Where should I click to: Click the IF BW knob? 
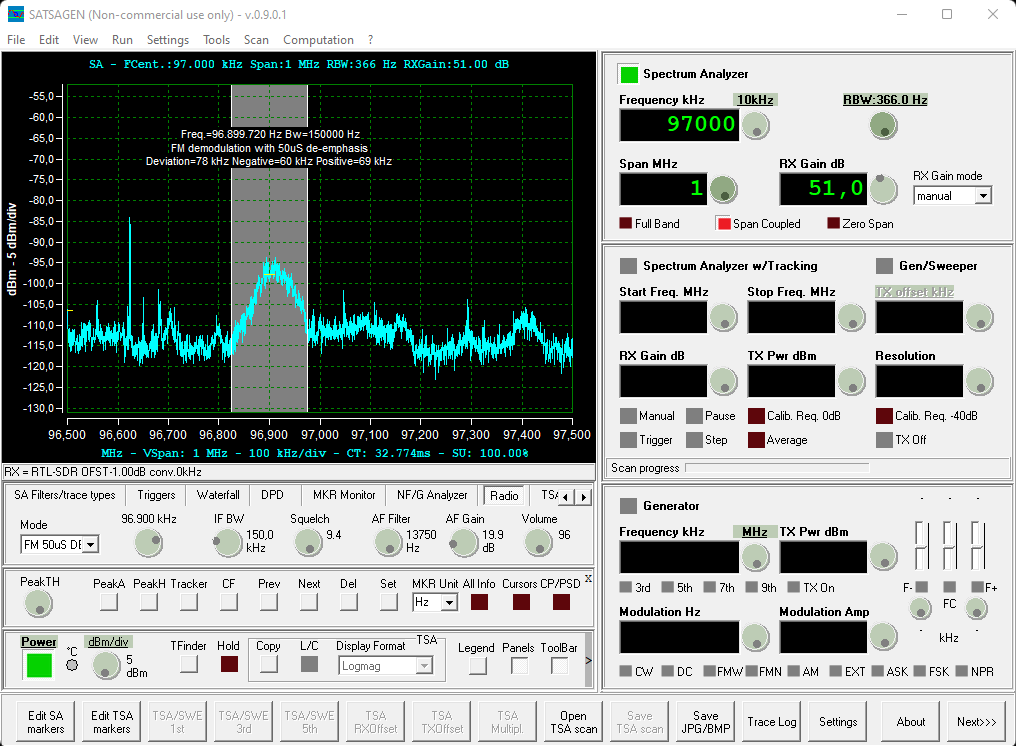click(227, 542)
